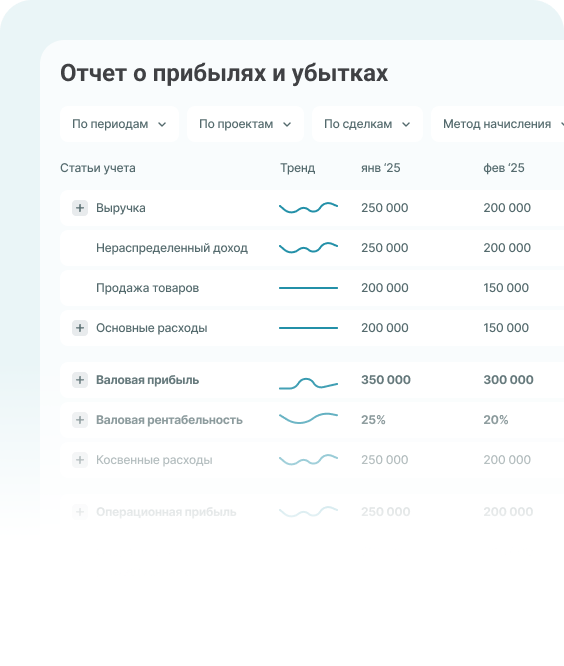The height and width of the screenshot is (666, 564).
Task: Open the «Метод начисления» dropdown
Action: click(x=498, y=124)
